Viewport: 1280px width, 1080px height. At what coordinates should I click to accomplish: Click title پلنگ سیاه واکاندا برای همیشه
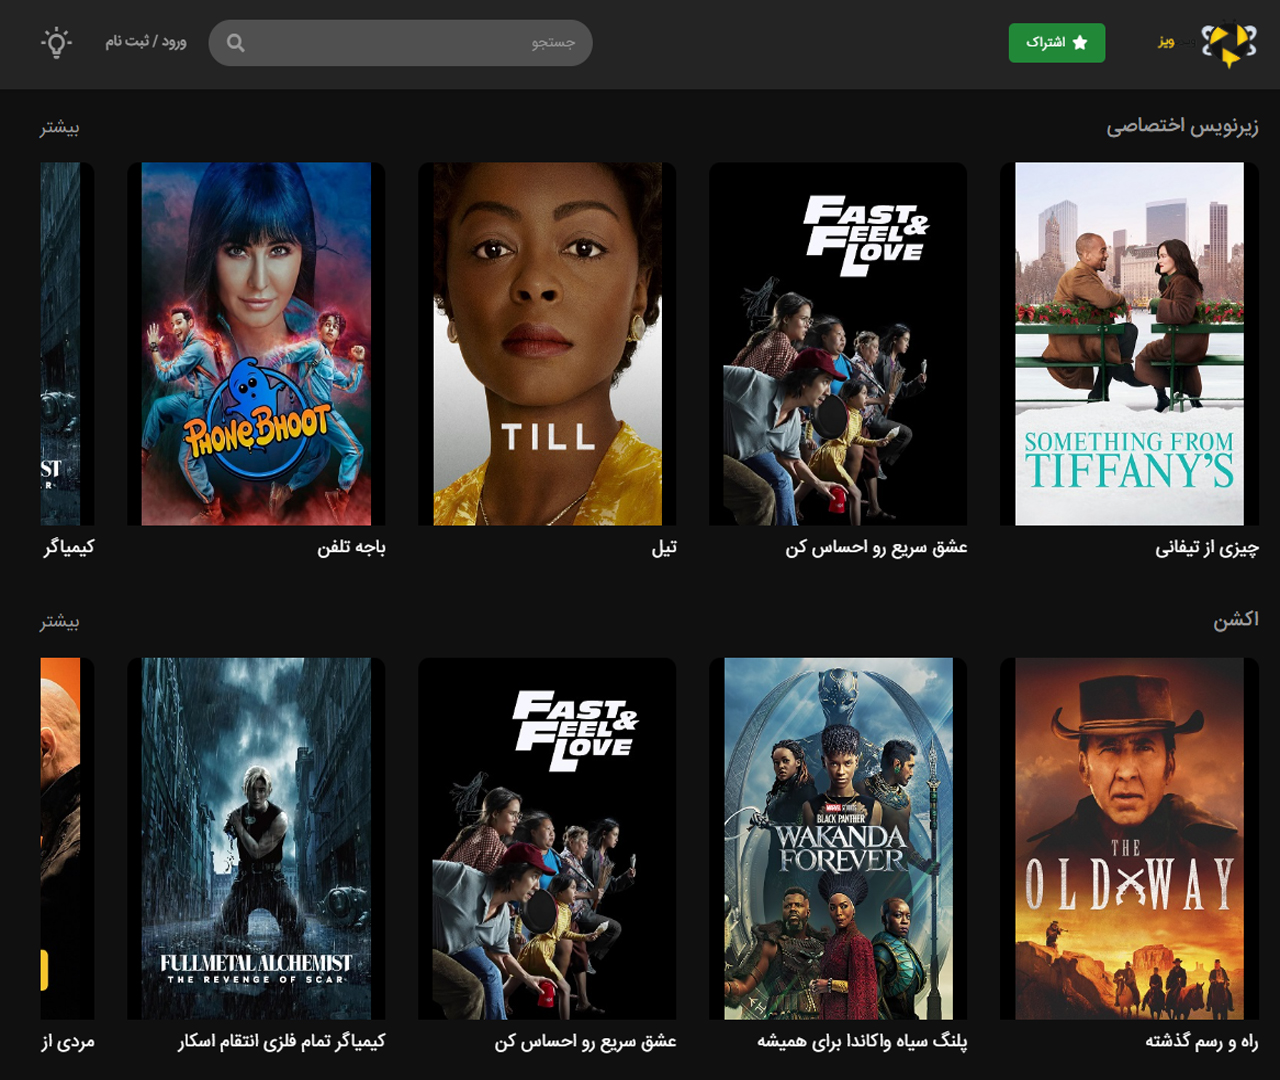pyautogui.click(x=862, y=1041)
